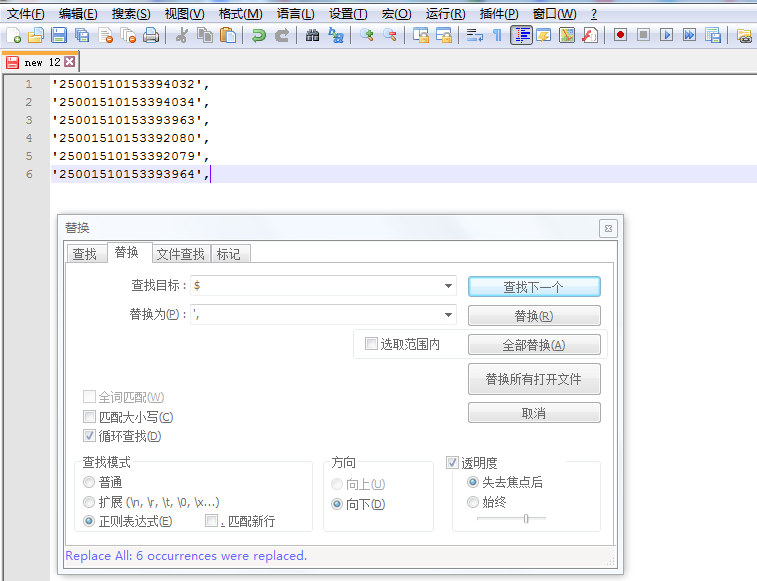This screenshot has height=581, width=757.
Task: Enable the 选取范围内 checkbox
Action: coord(371,344)
